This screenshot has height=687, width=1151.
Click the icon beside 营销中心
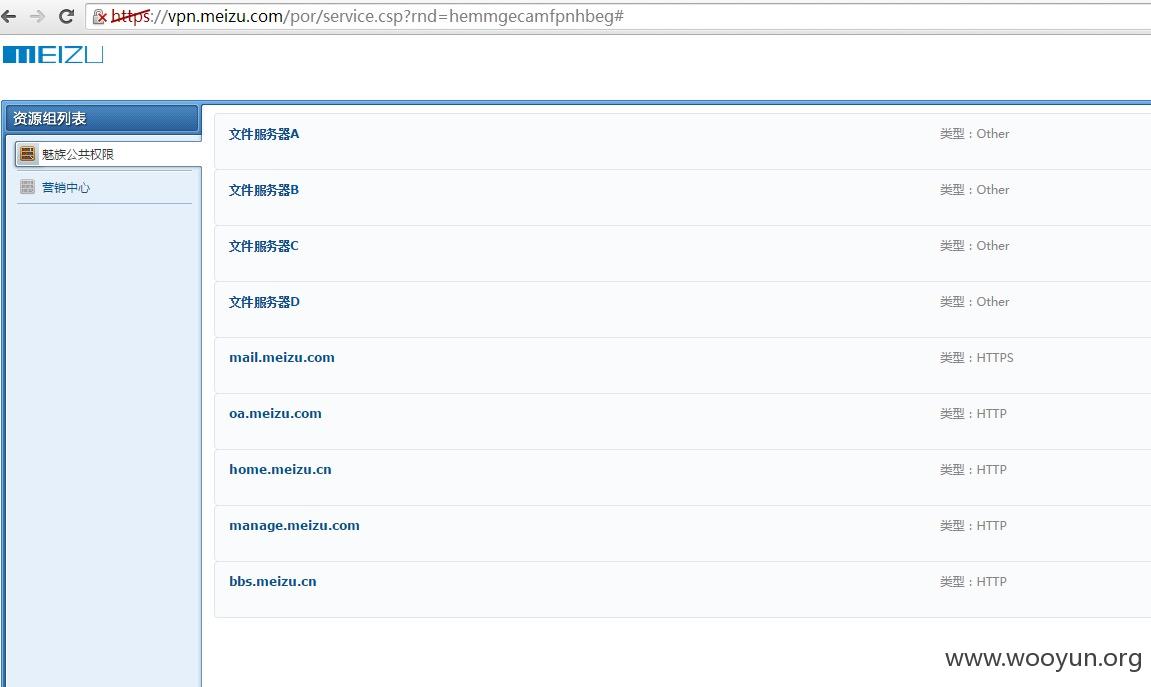point(27,187)
